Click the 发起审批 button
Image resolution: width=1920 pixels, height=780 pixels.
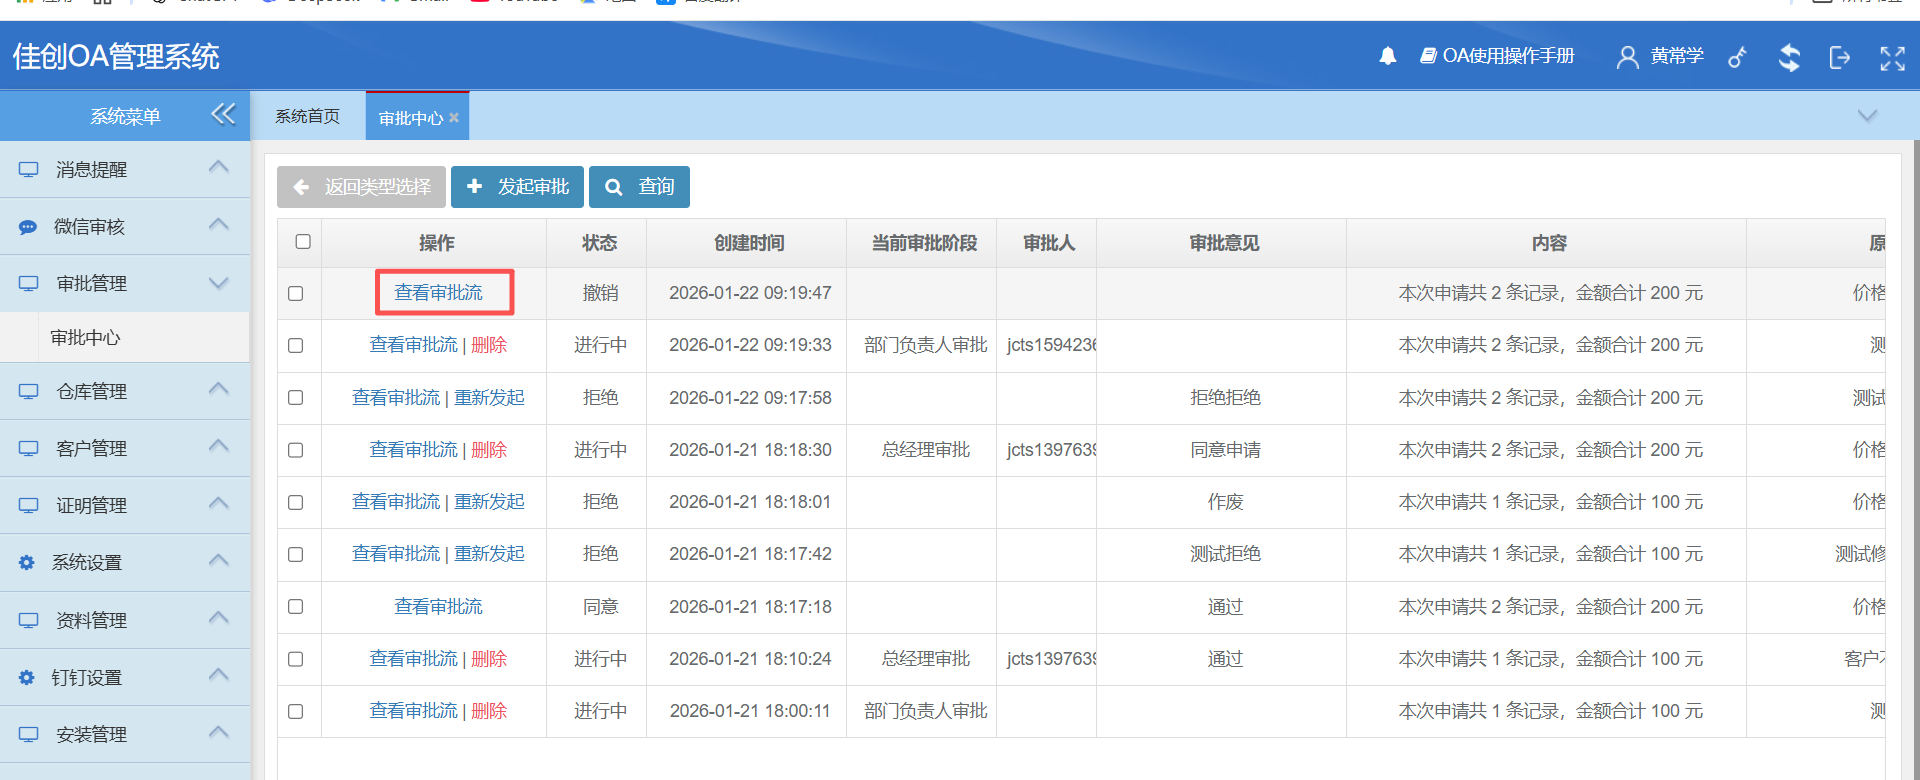coord(517,187)
